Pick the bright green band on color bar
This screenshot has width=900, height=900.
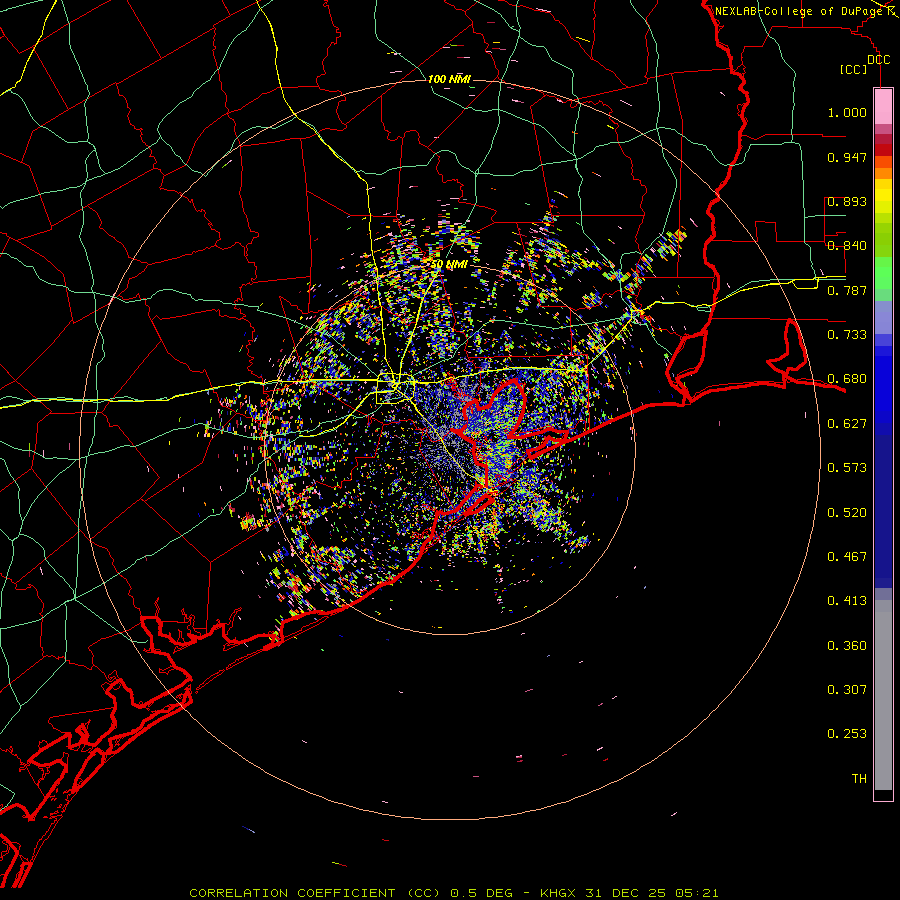pyautogui.click(x=883, y=273)
